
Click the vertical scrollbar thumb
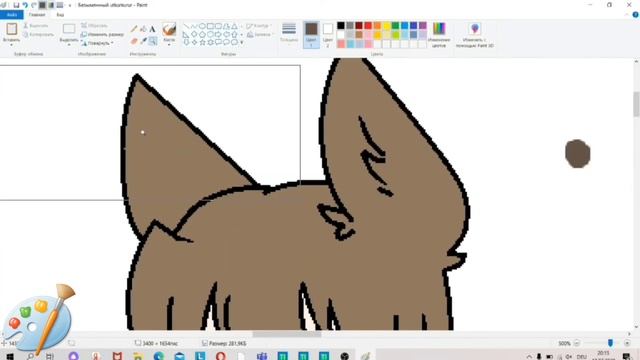[636, 104]
